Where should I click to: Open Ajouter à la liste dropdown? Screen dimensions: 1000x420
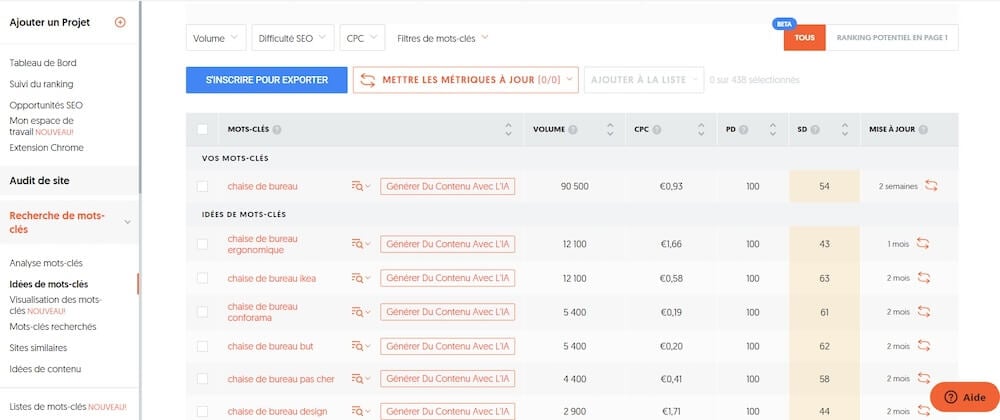[x=644, y=80]
